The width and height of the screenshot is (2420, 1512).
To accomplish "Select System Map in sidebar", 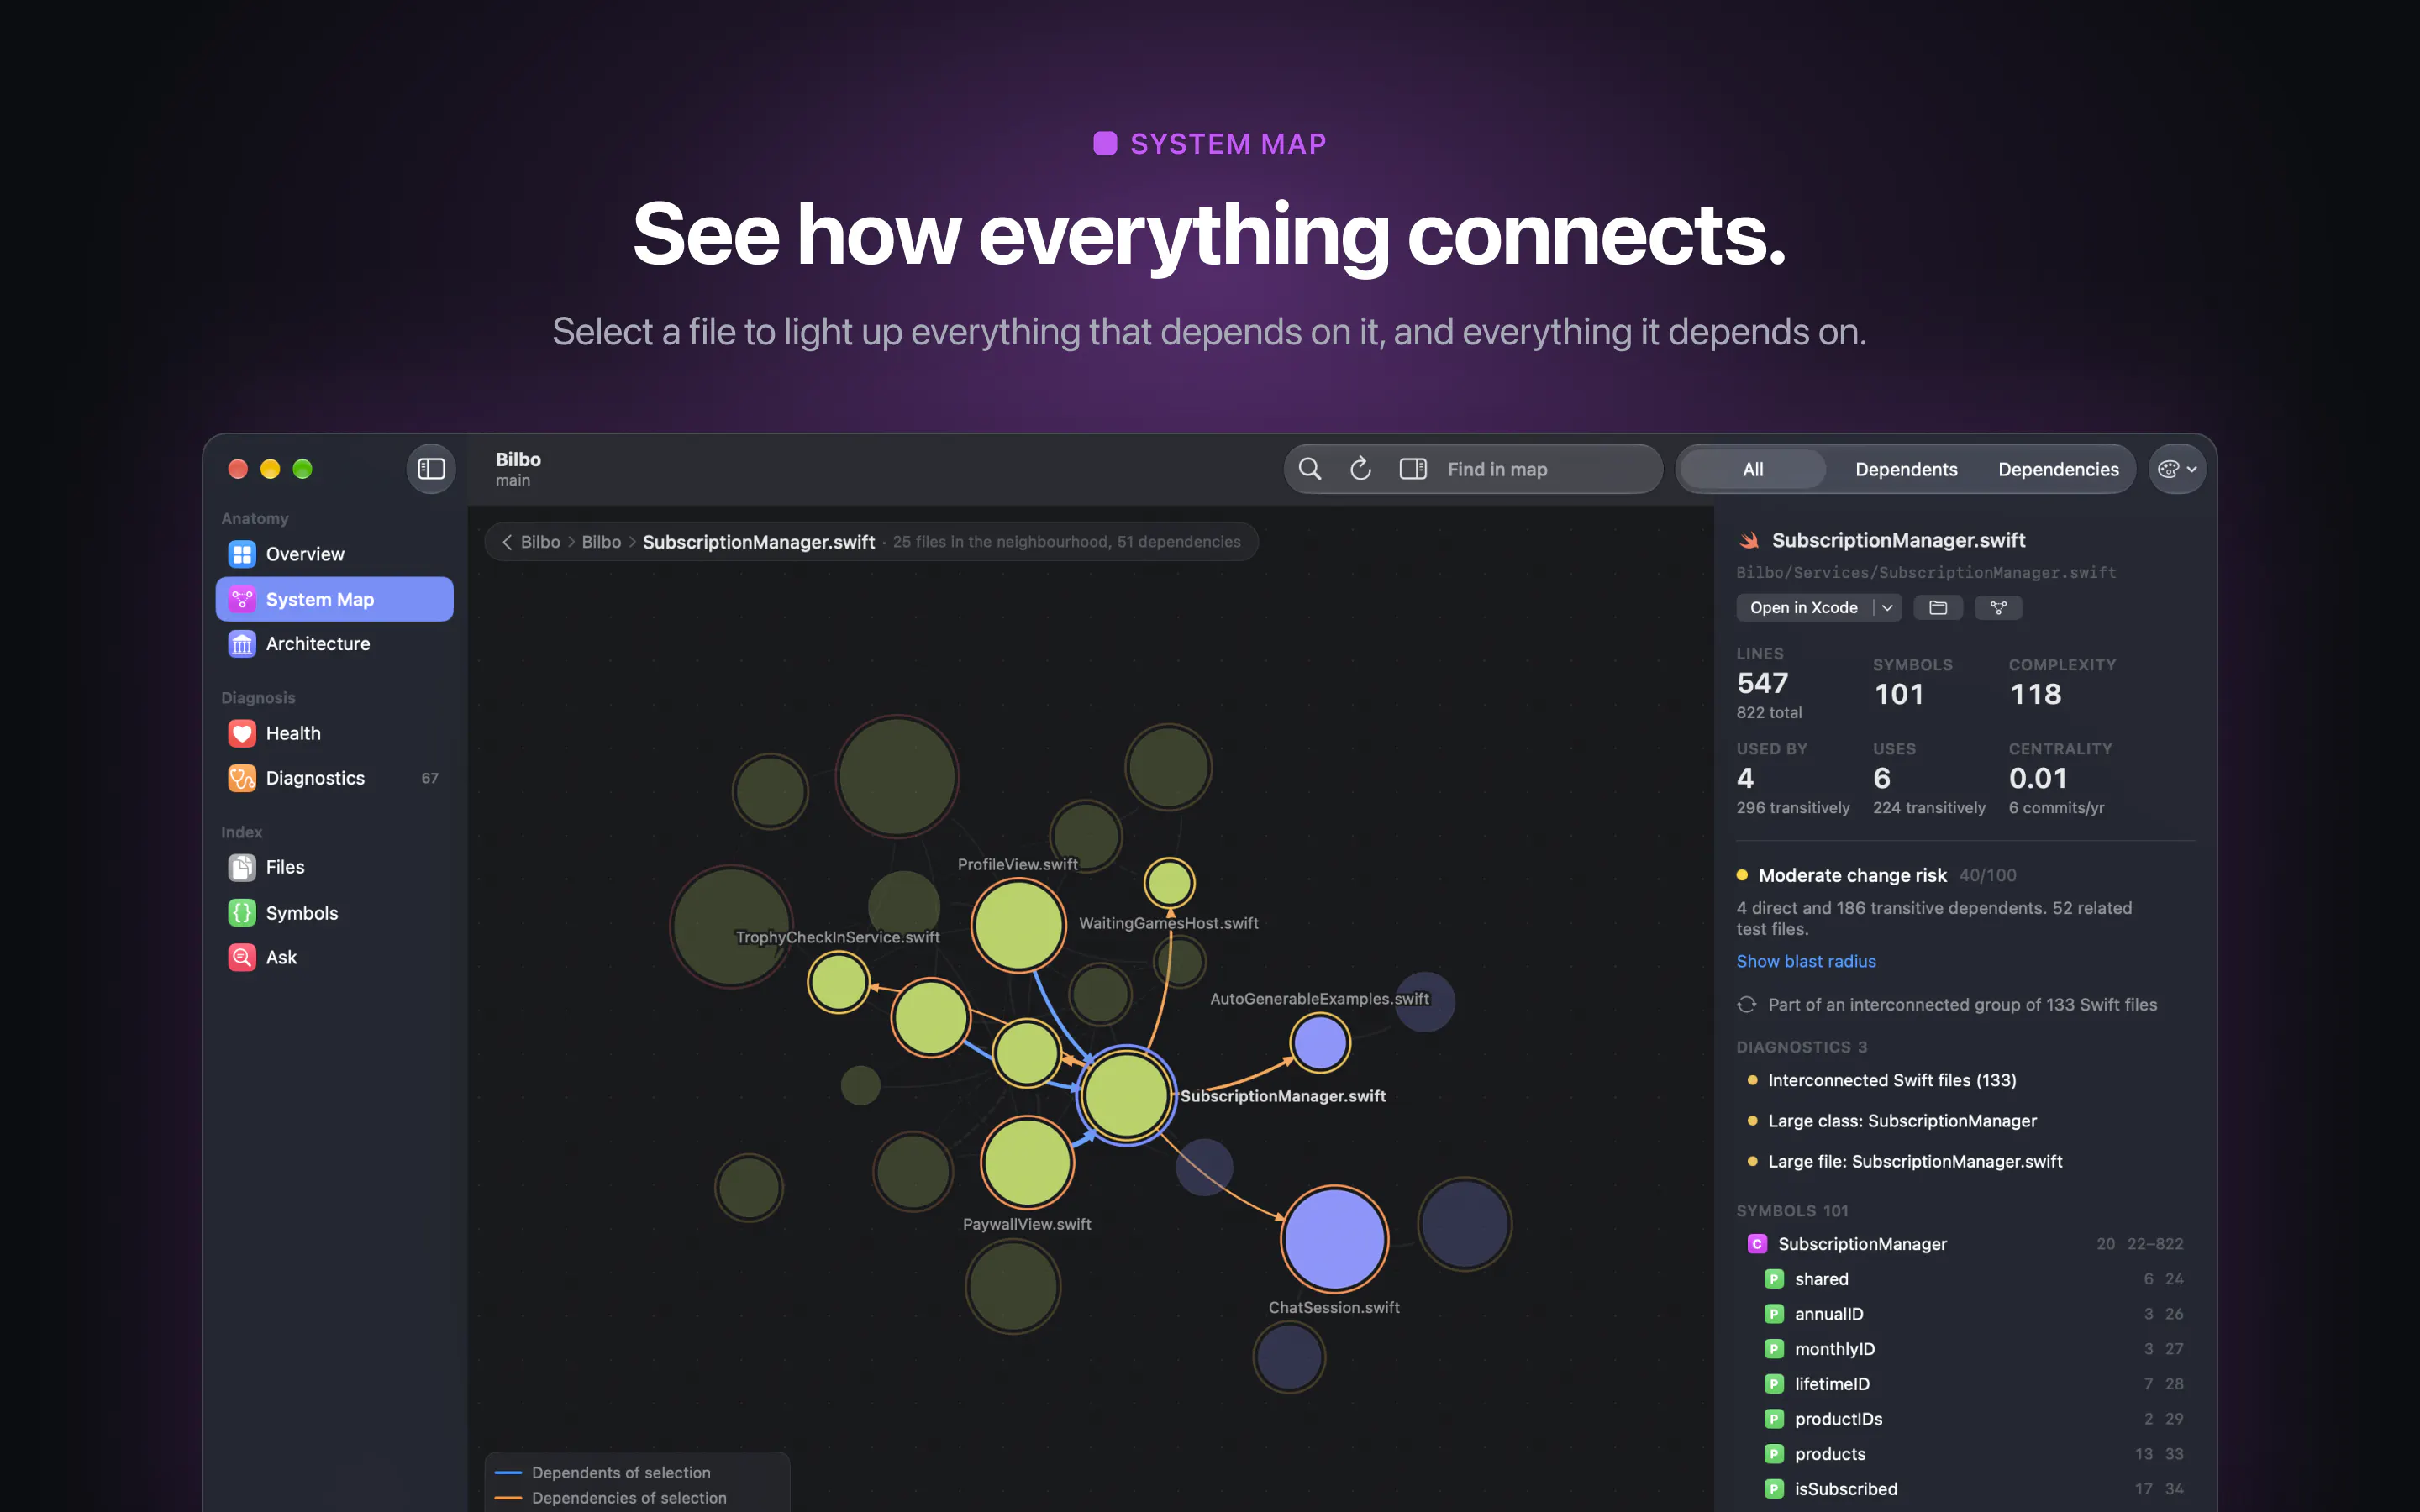I will (334, 599).
